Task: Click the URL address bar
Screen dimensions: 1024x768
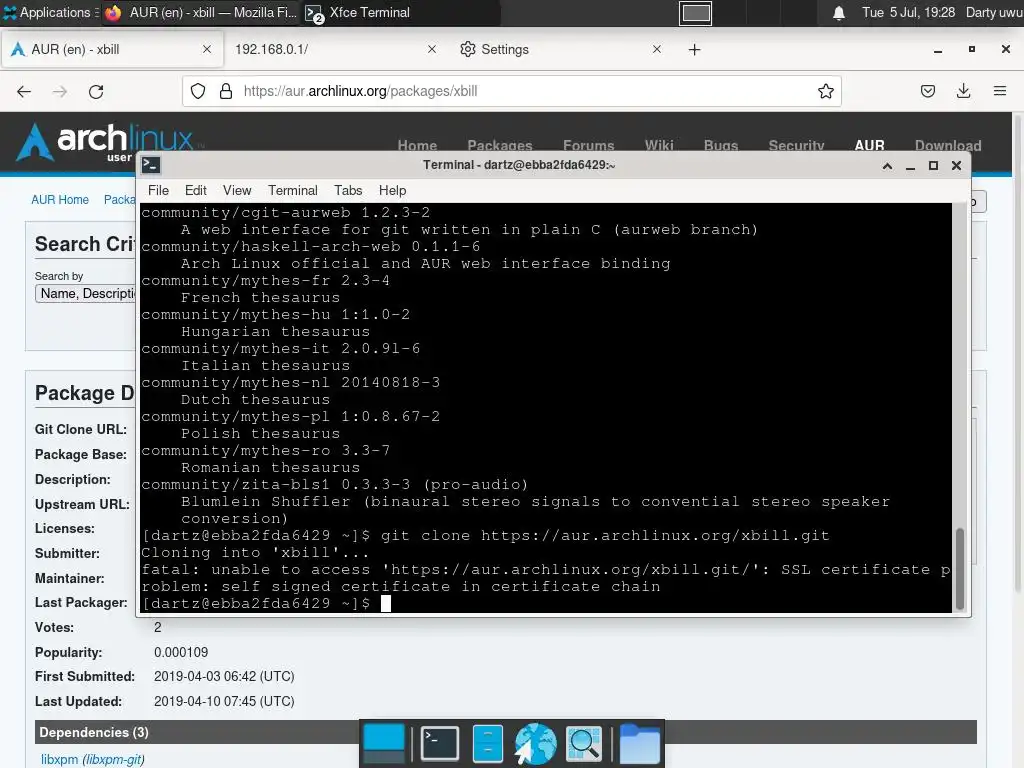Action: tap(511, 91)
